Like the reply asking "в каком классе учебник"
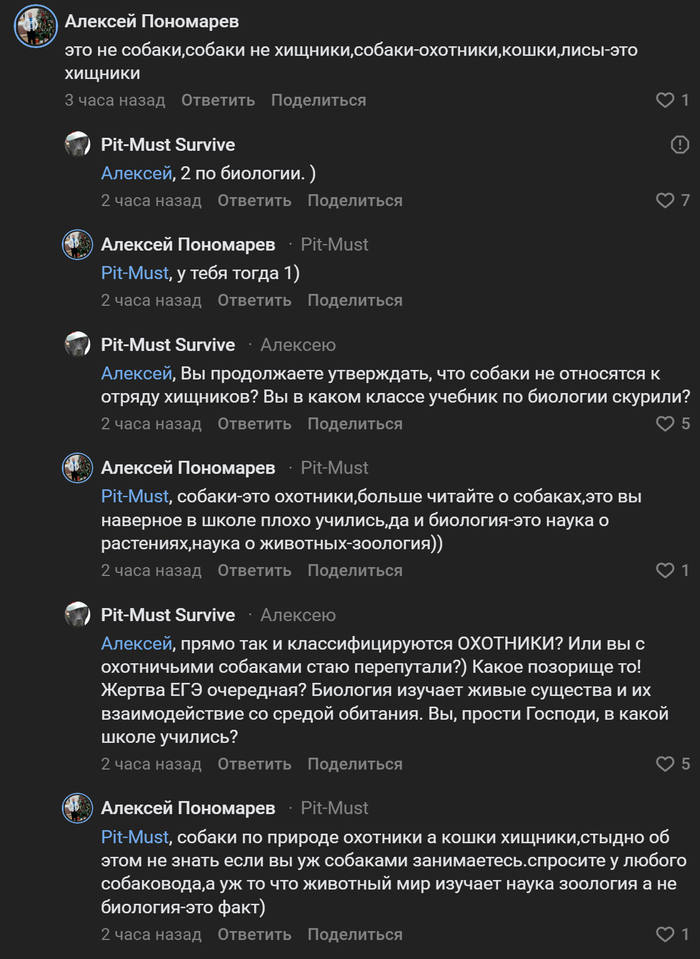 tap(665, 423)
